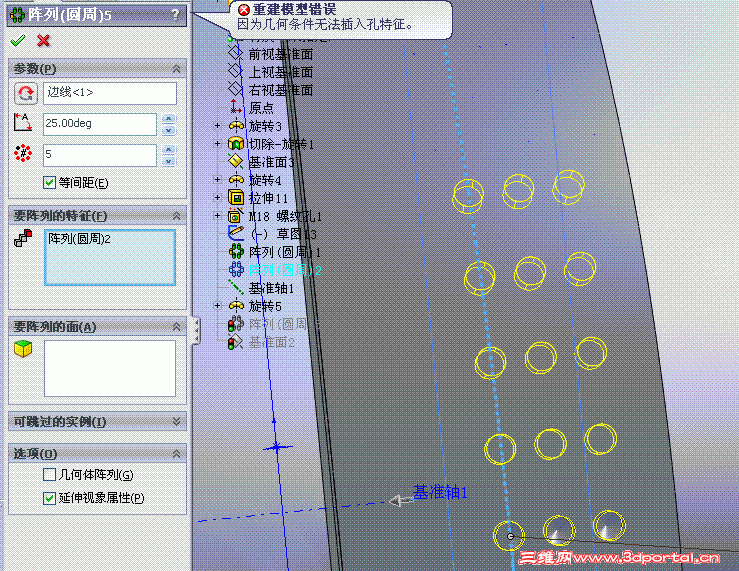Click the error icon in rebuild error balloon
Viewport: 739px width, 571px height.
tap(244, 9)
